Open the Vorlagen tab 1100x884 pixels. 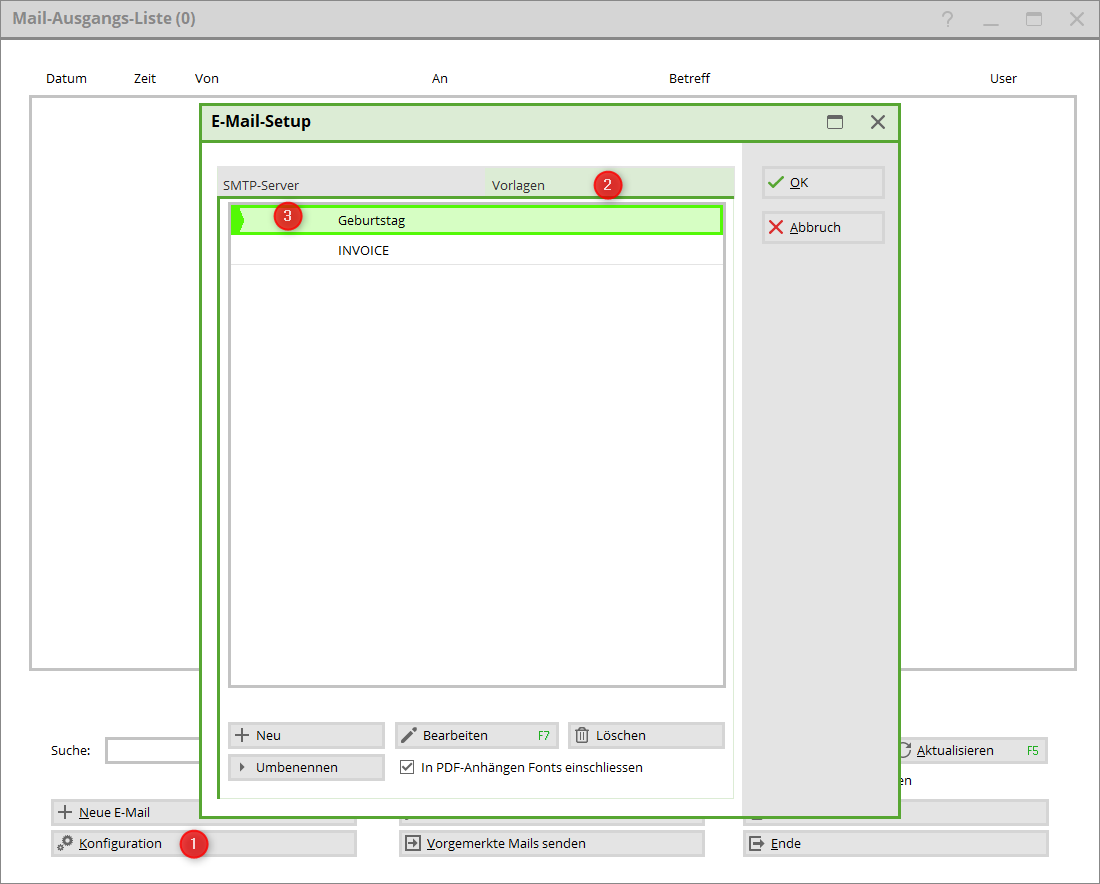pyautogui.click(x=518, y=185)
